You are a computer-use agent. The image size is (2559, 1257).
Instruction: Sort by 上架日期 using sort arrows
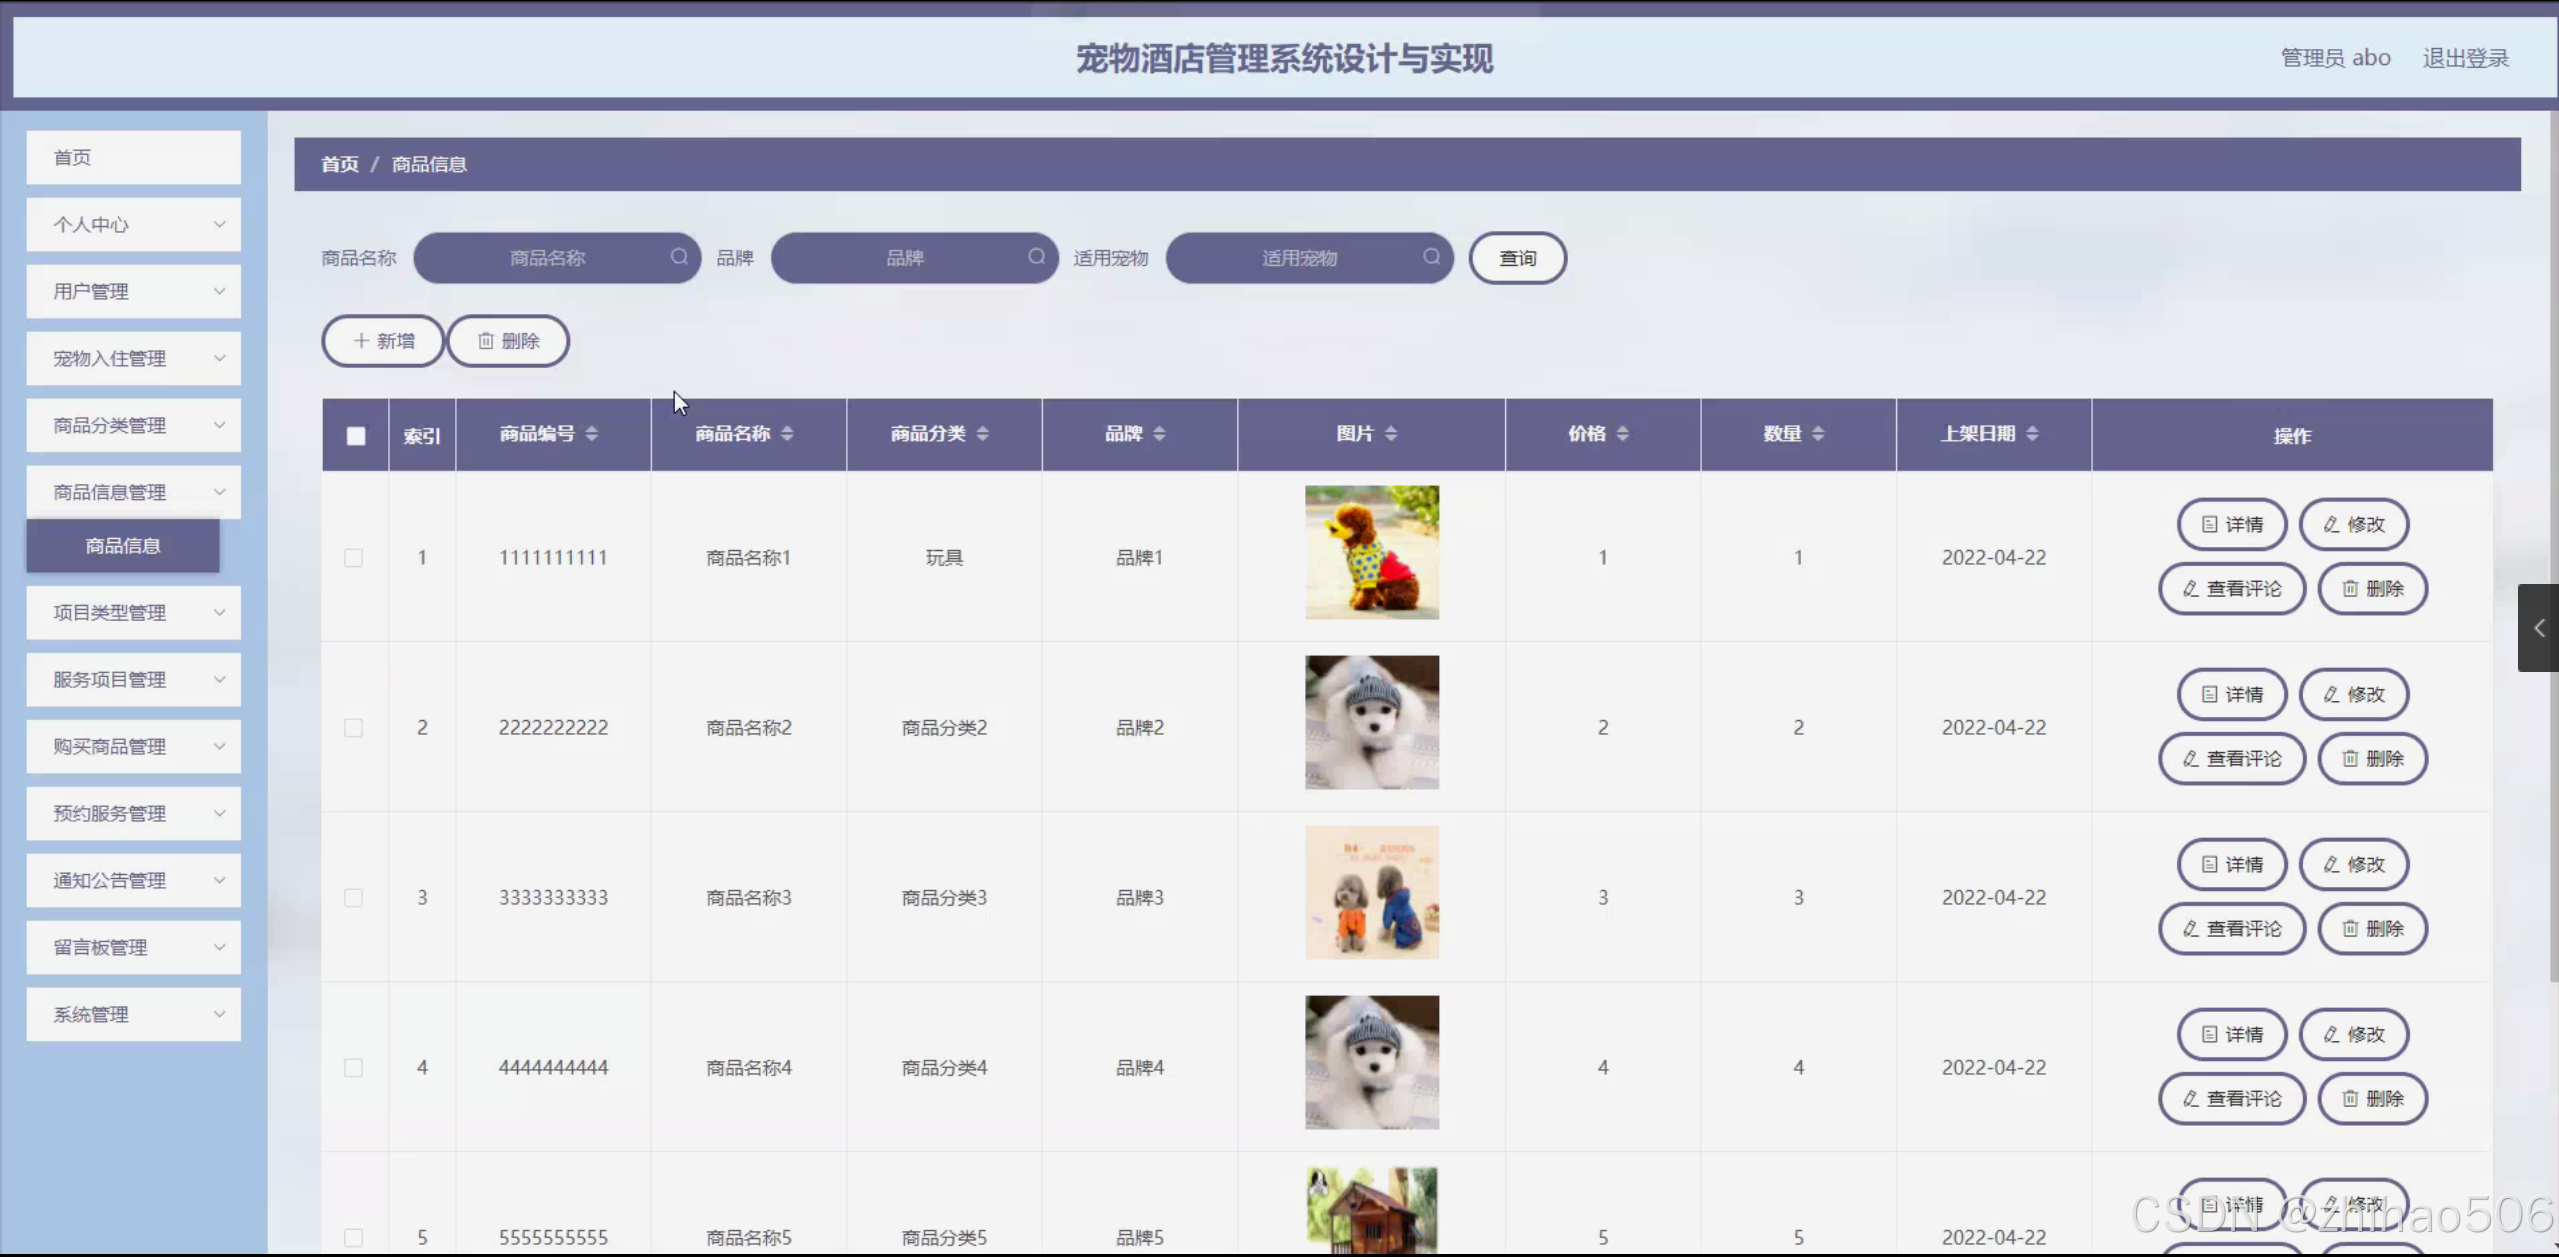2031,433
